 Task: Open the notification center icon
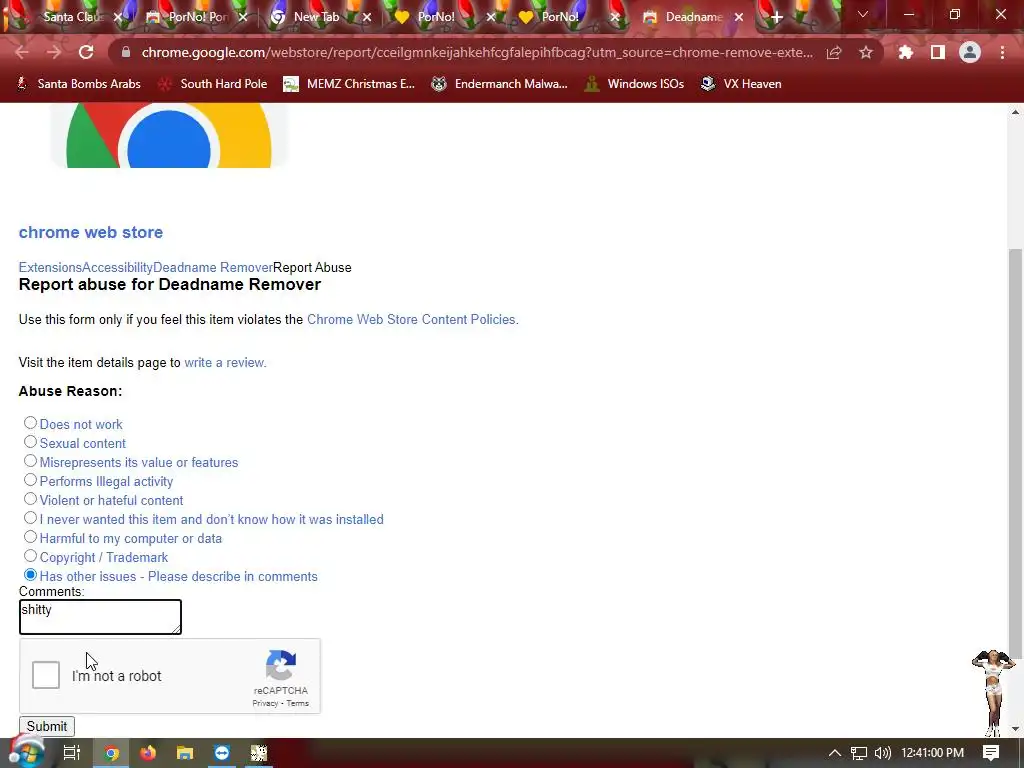pyautogui.click(x=991, y=753)
